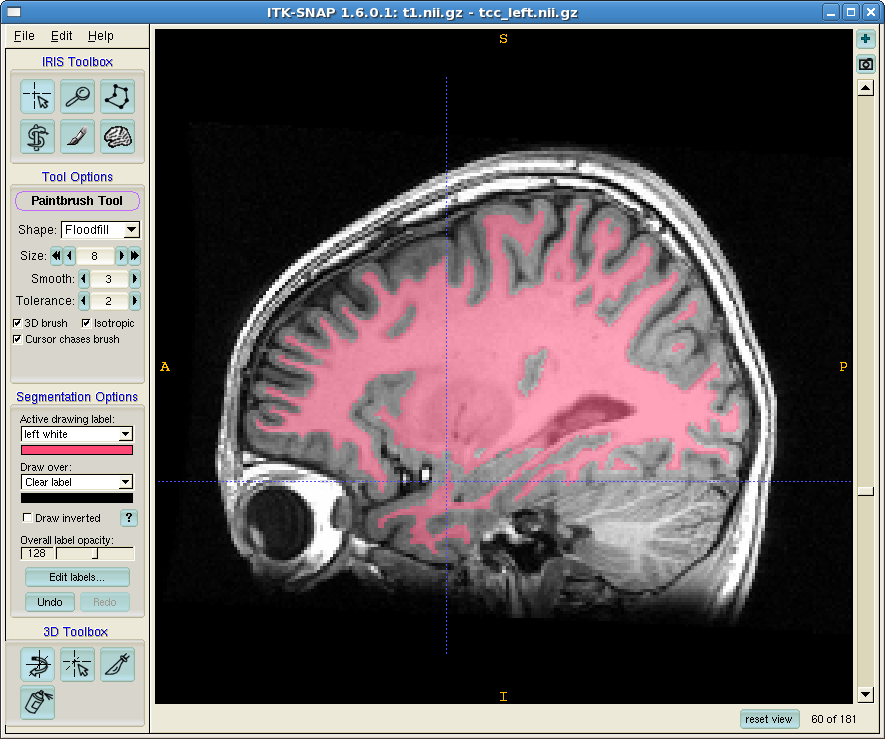Enable the Draw inverted option

(x=28, y=518)
